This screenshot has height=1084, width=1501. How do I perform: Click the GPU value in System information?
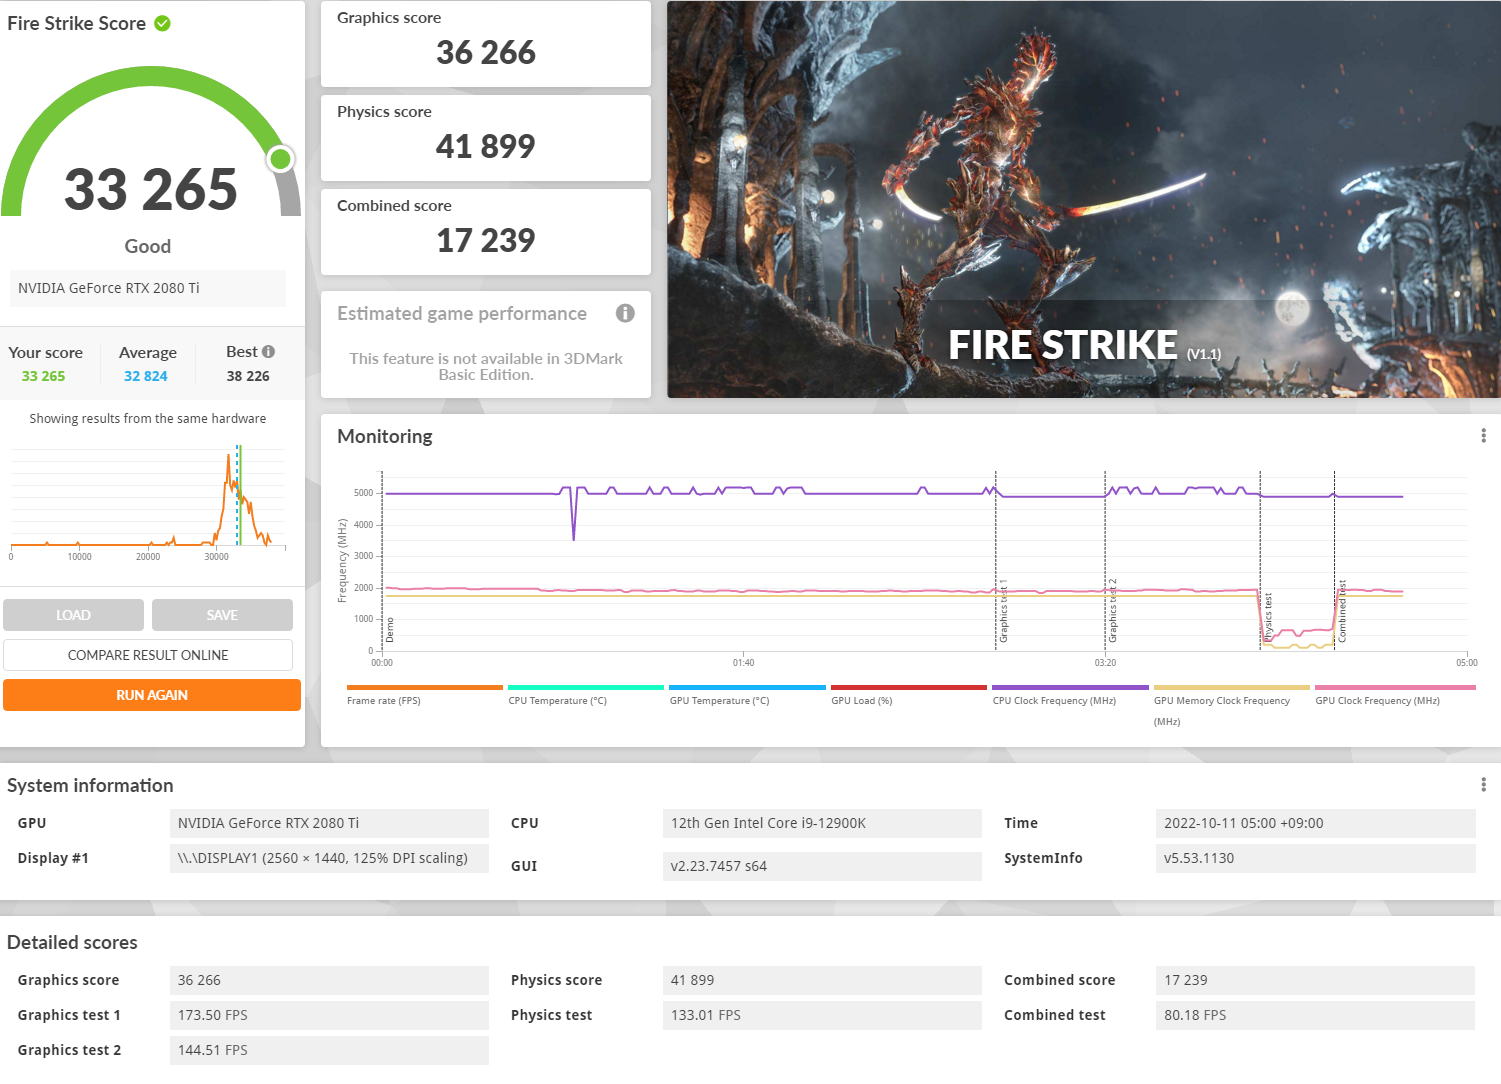pos(329,823)
